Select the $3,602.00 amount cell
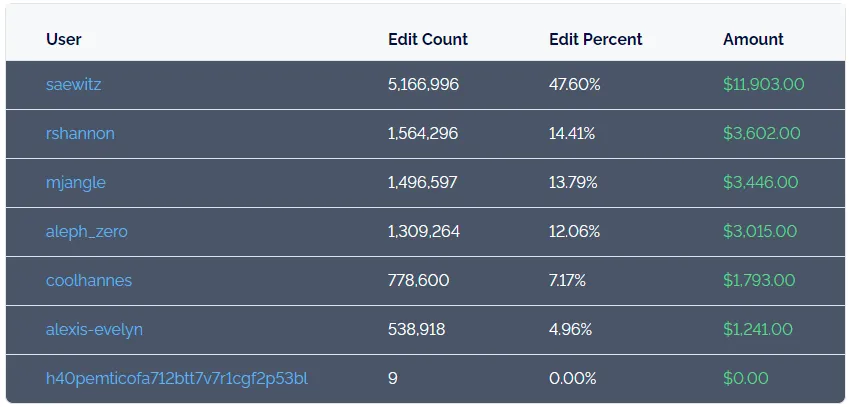849x407 pixels. (761, 134)
